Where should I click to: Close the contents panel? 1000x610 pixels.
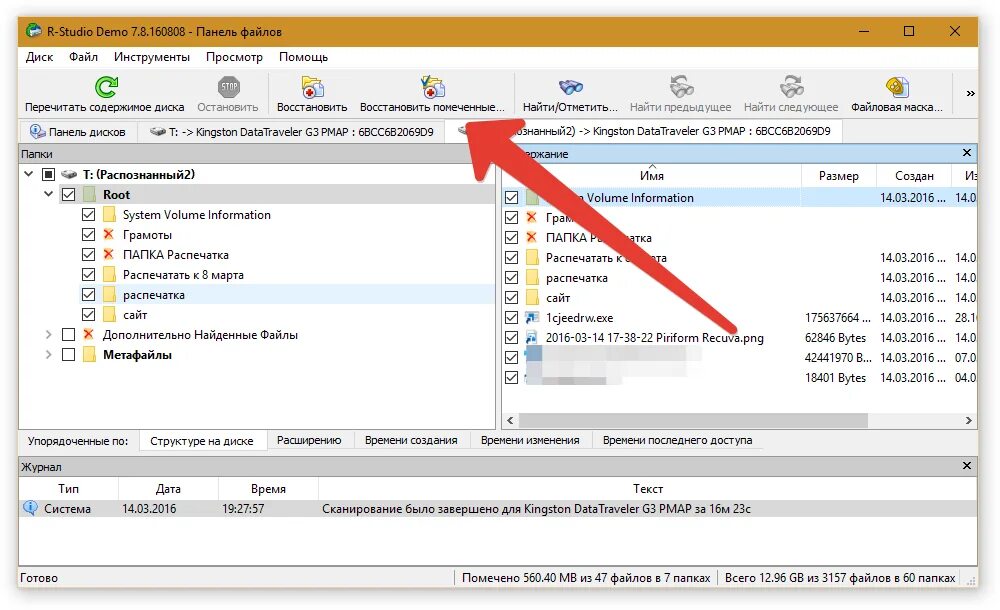[967, 153]
